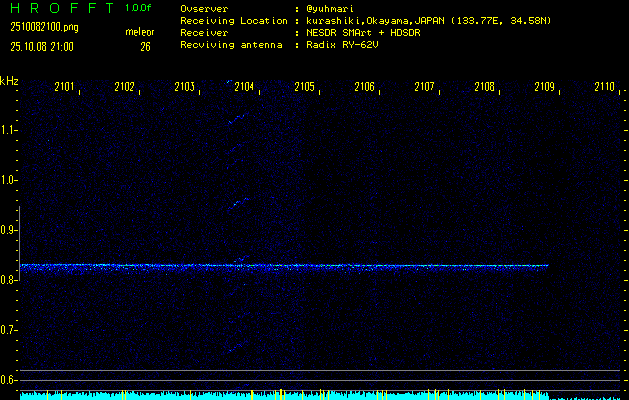This screenshot has height=400, width=629.
Task: Select the 2109 time marker
Action: point(545,87)
